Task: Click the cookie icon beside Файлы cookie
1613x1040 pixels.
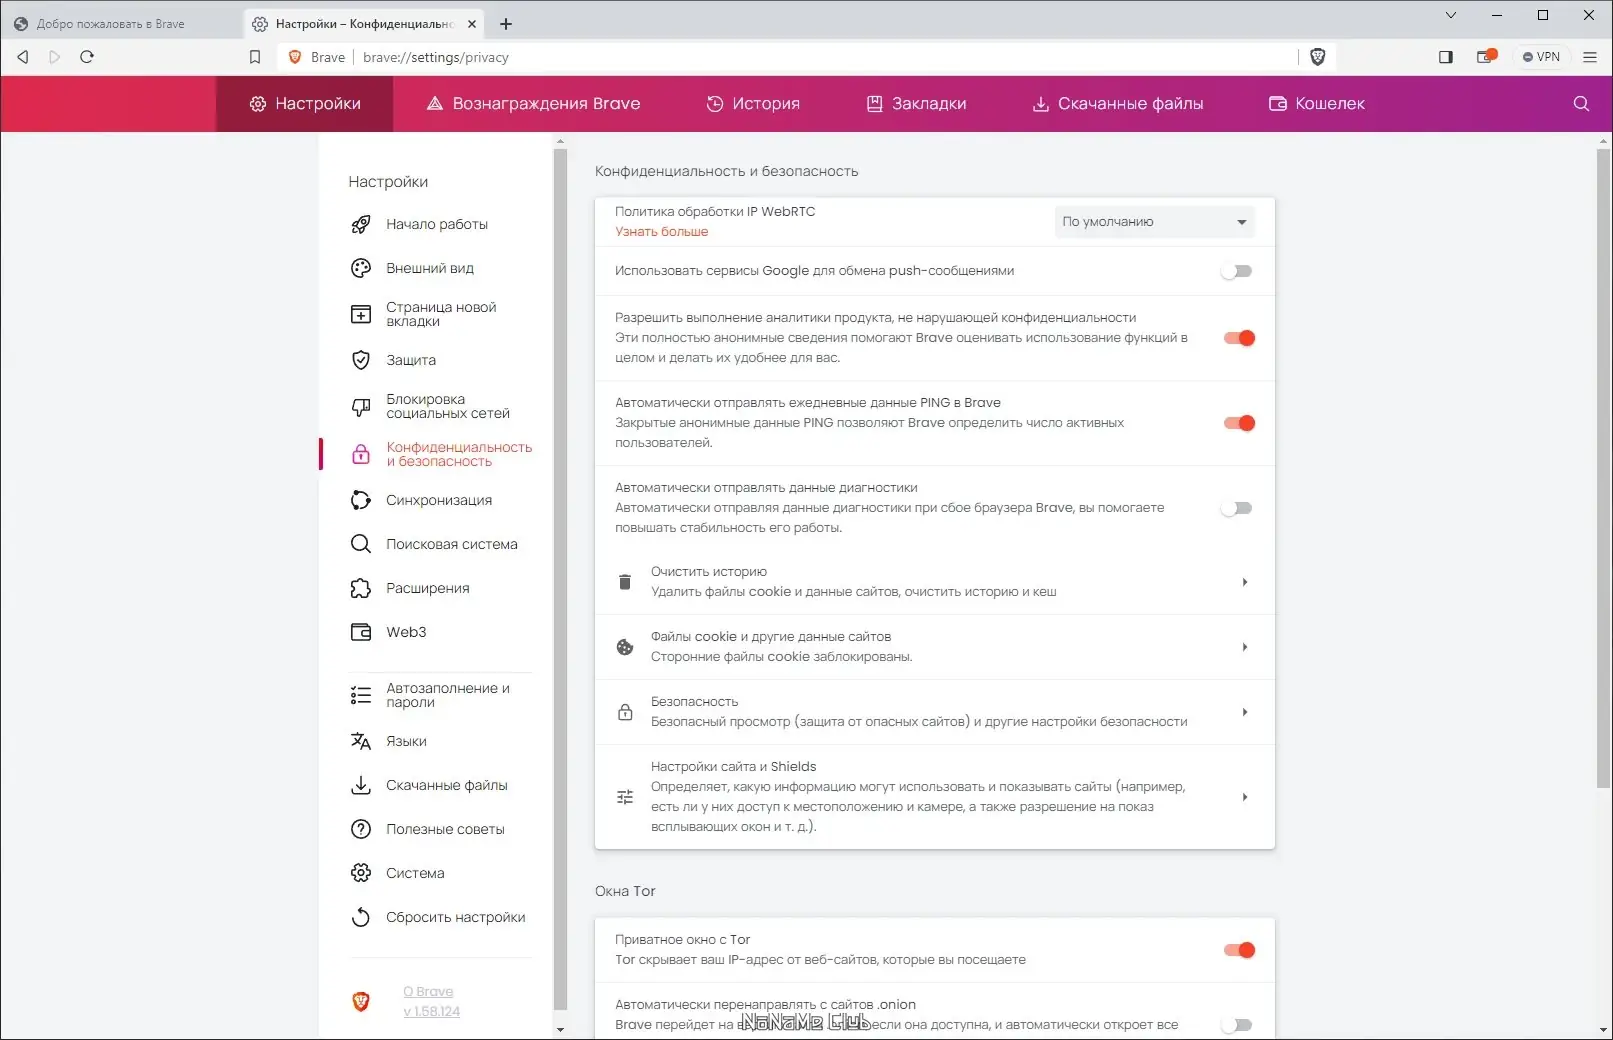Action: pos(625,647)
